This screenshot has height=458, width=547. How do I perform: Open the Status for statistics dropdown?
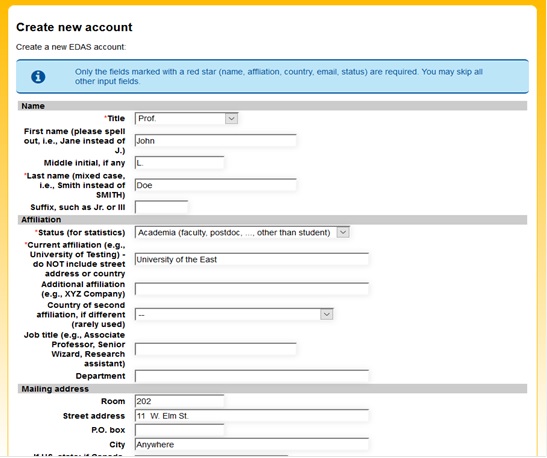(242, 233)
